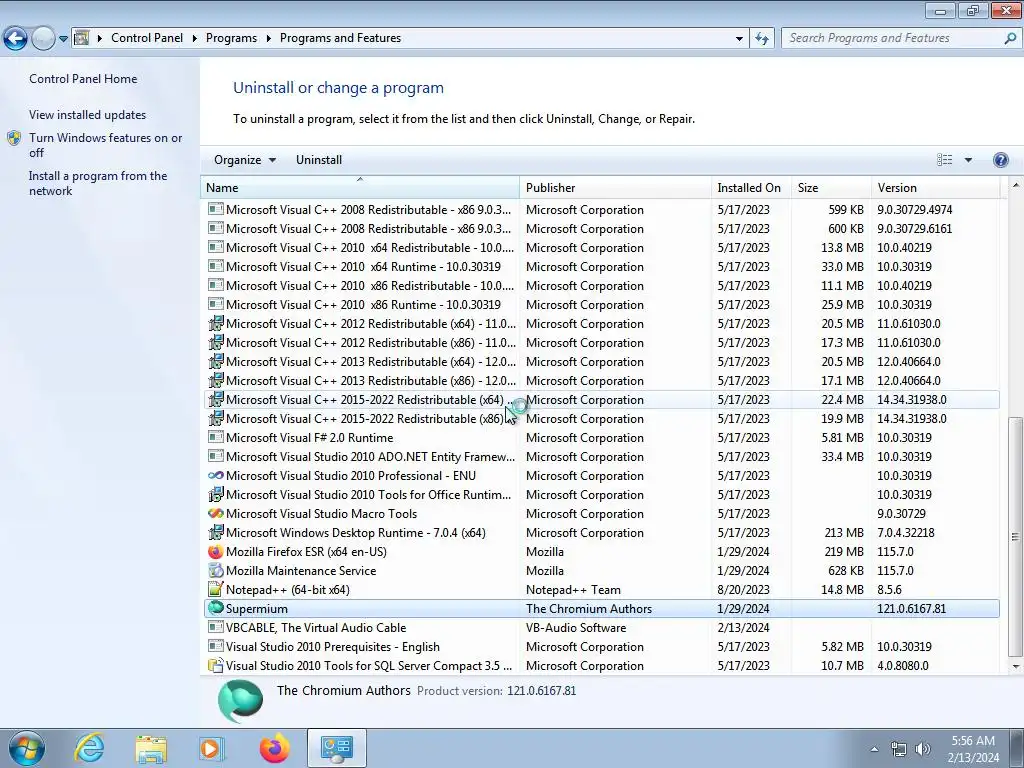
Task: Click the Programs and Features breadcrumb
Action: pyautogui.click(x=340, y=38)
